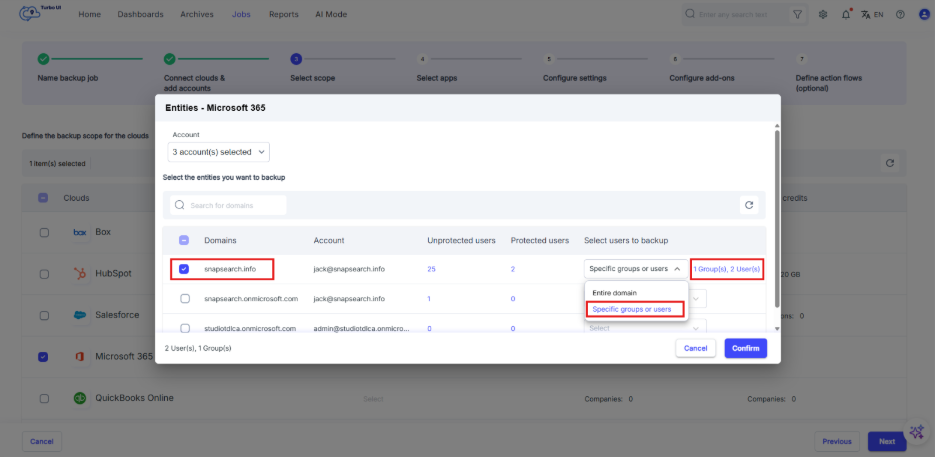Expand the '3 account(s) selected' dropdown

(219, 152)
